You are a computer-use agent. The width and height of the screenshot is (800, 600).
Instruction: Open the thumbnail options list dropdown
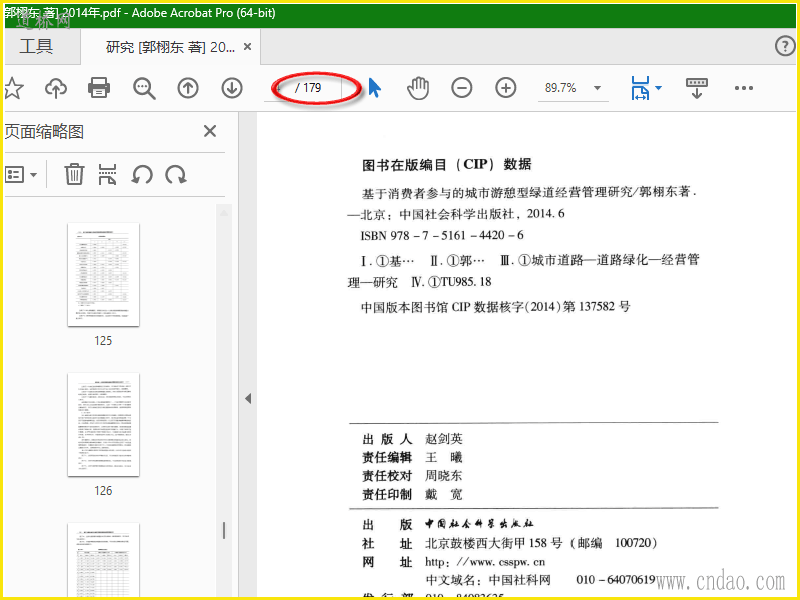pos(21,175)
